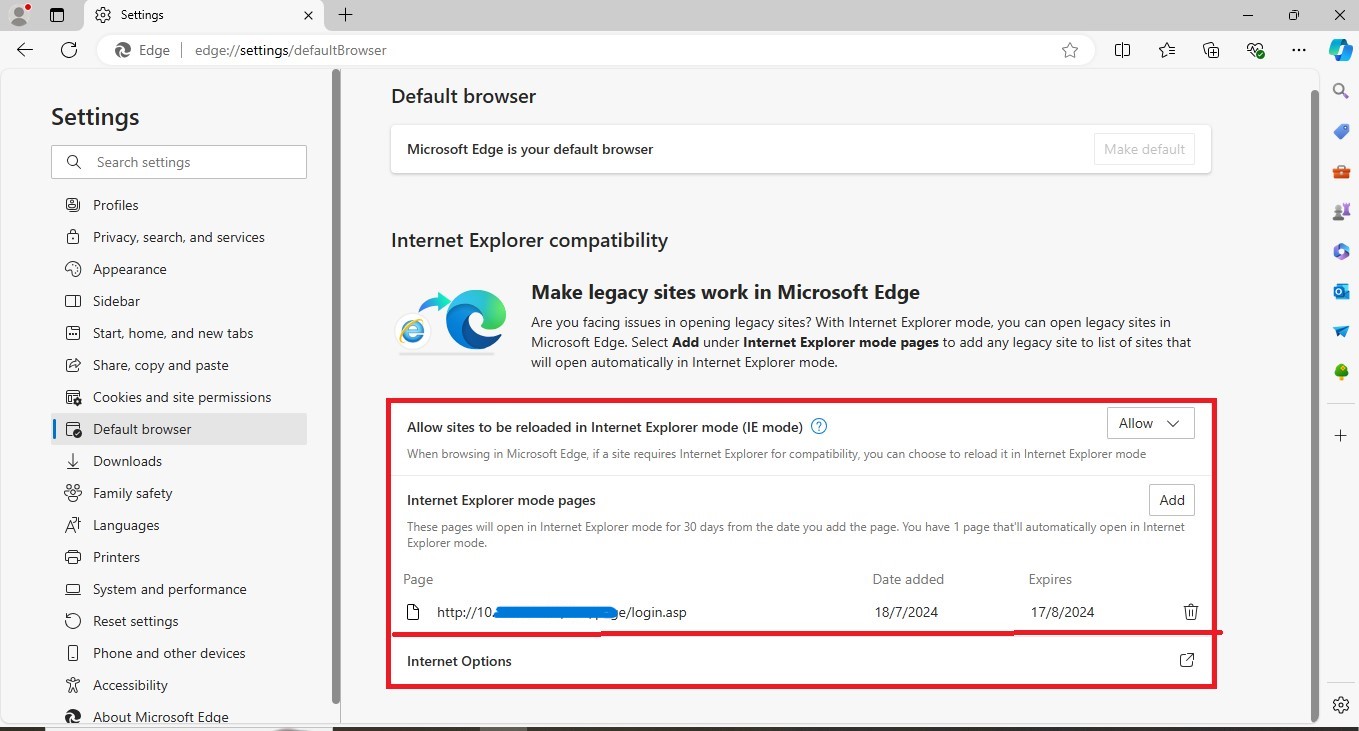The width and height of the screenshot is (1359, 731).
Task: Open Family safety settings section
Action: tap(179, 493)
